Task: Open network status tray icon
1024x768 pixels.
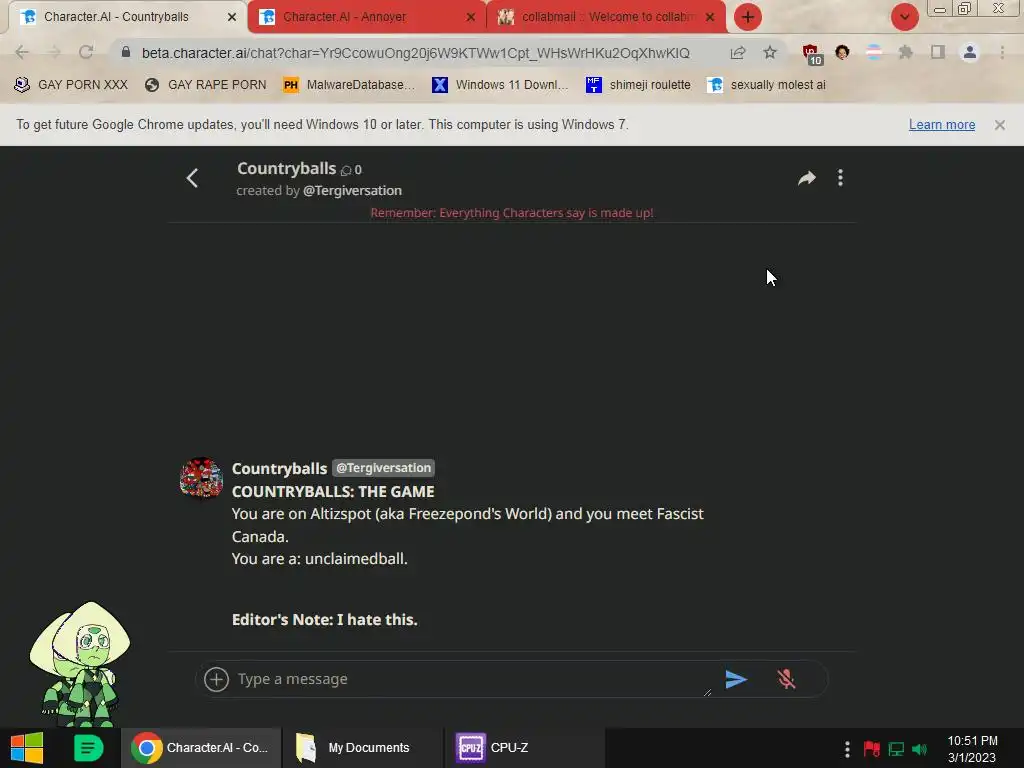Action: (x=896, y=749)
